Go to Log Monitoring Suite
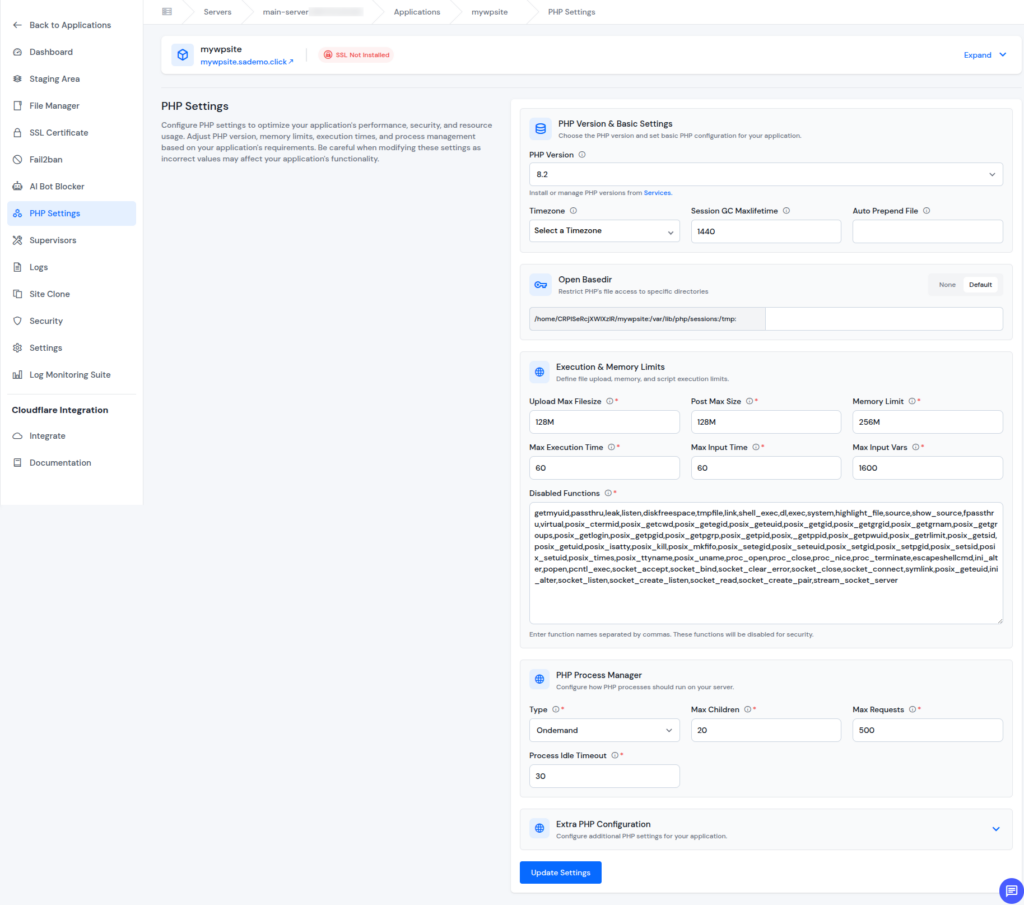 tap(69, 375)
